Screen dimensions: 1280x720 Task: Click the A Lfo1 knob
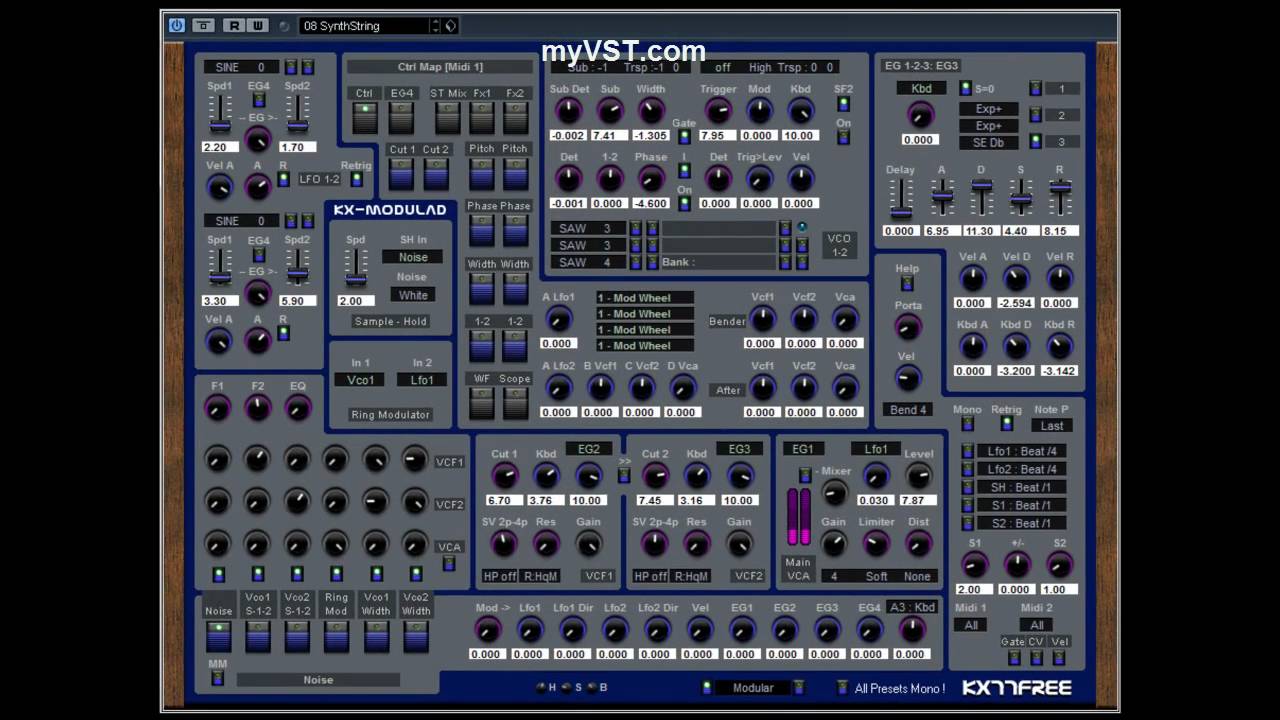[558, 319]
